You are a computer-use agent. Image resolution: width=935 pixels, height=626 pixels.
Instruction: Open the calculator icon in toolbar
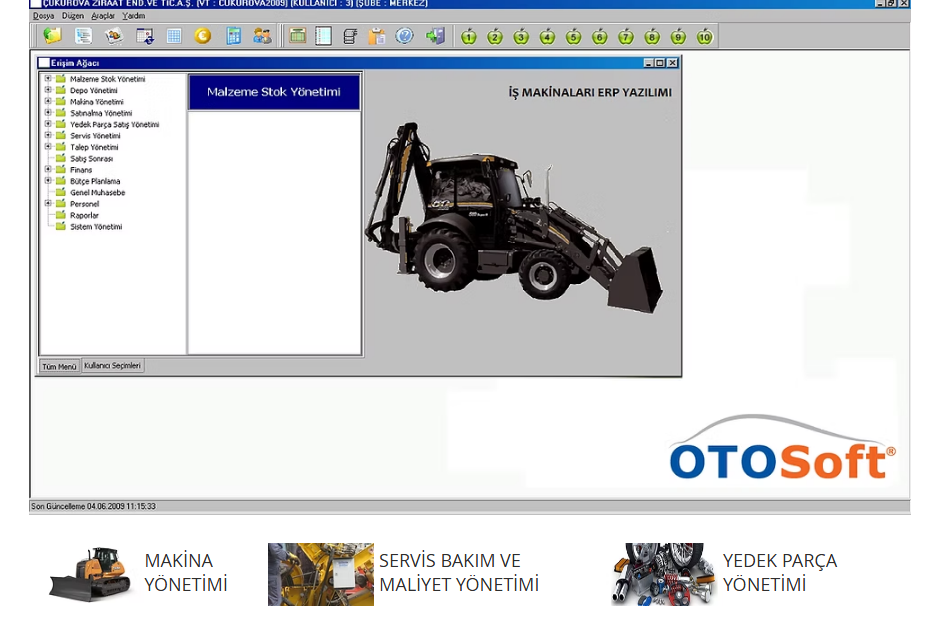coord(233,37)
